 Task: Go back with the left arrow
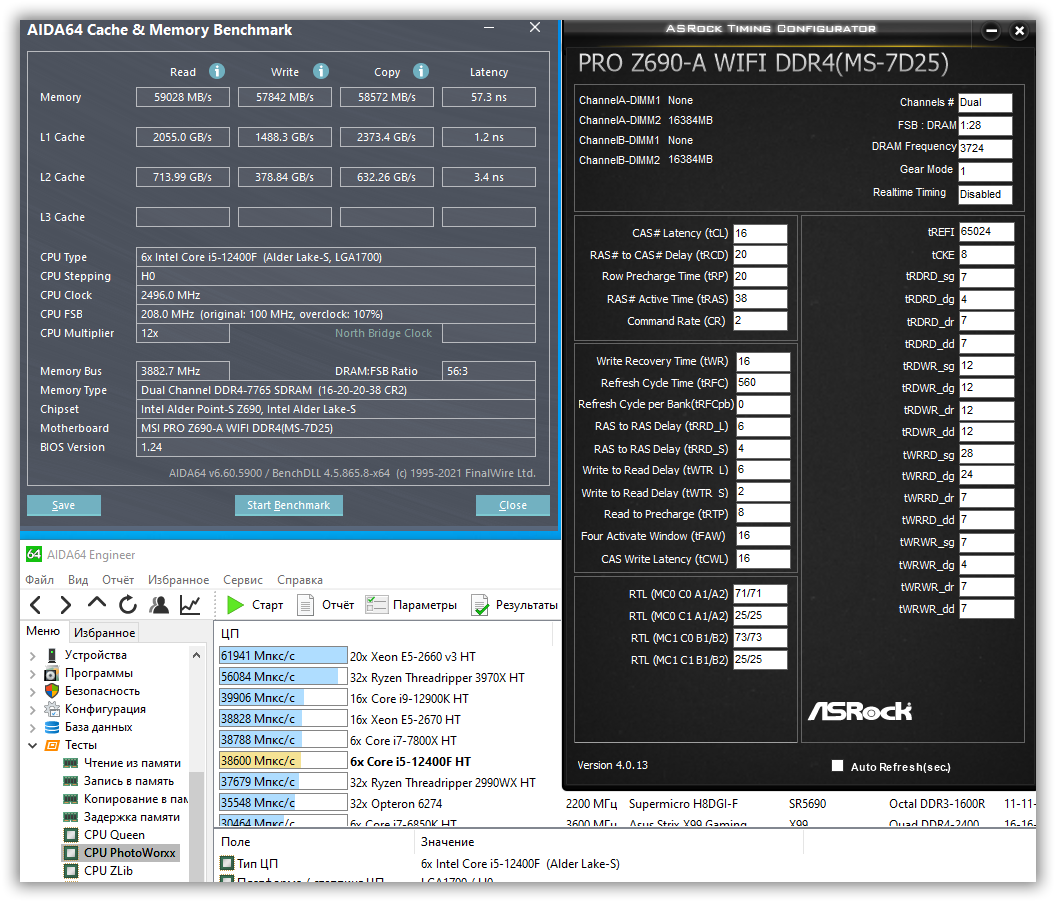coord(36,605)
